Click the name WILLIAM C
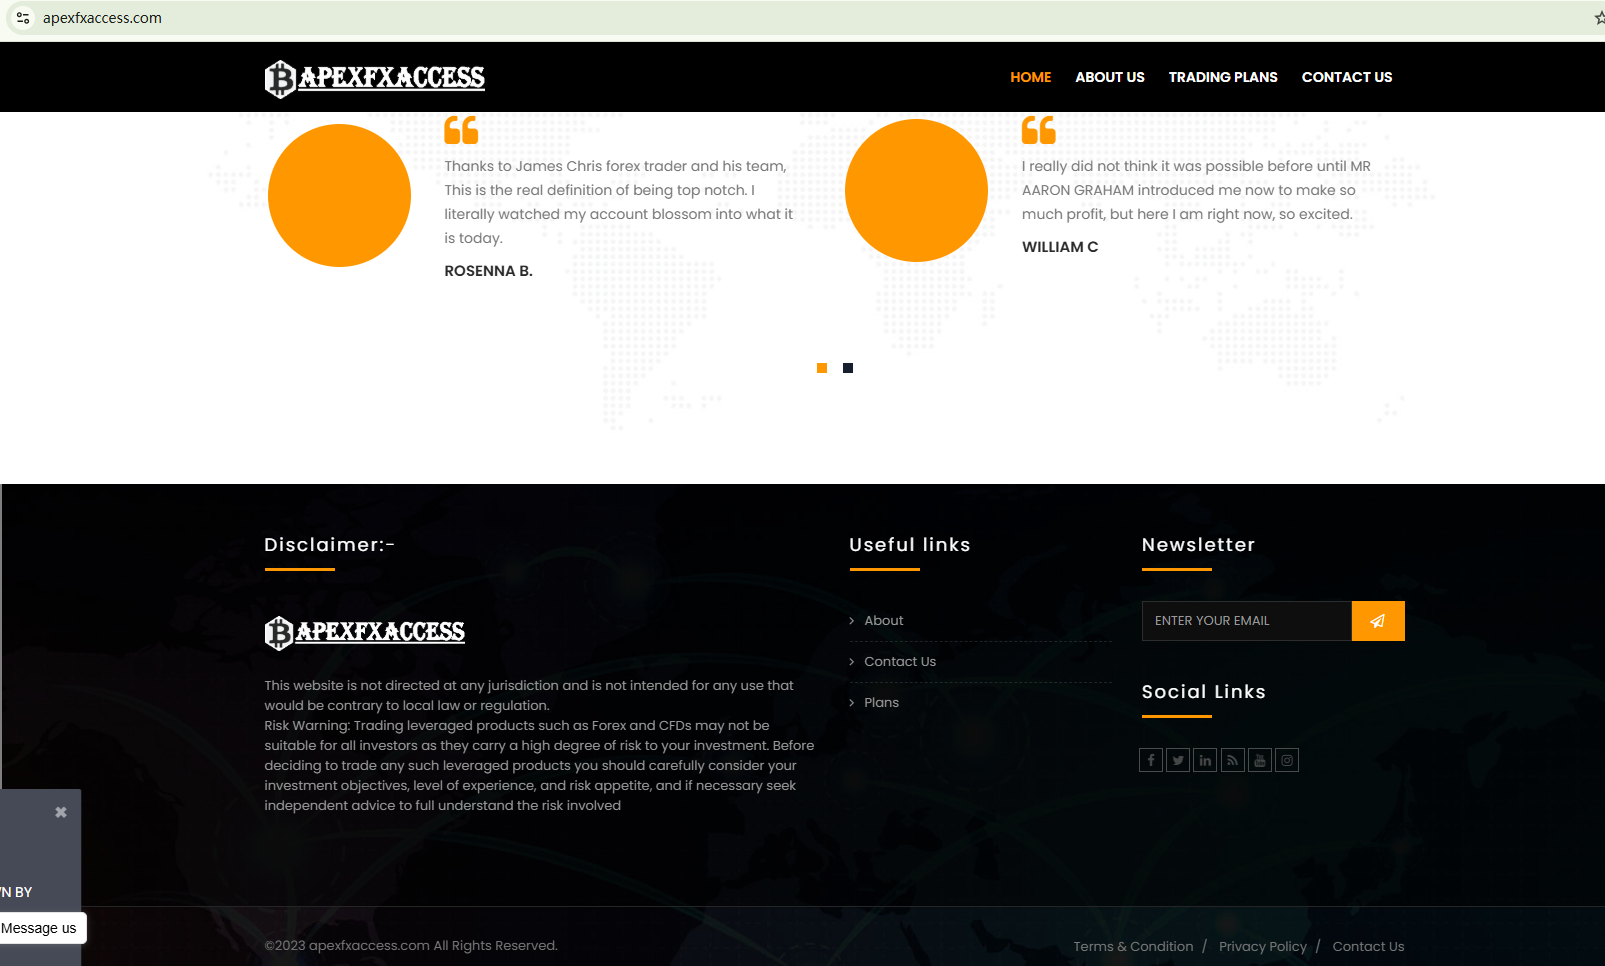This screenshot has height=966, width=1605. (1060, 247)
